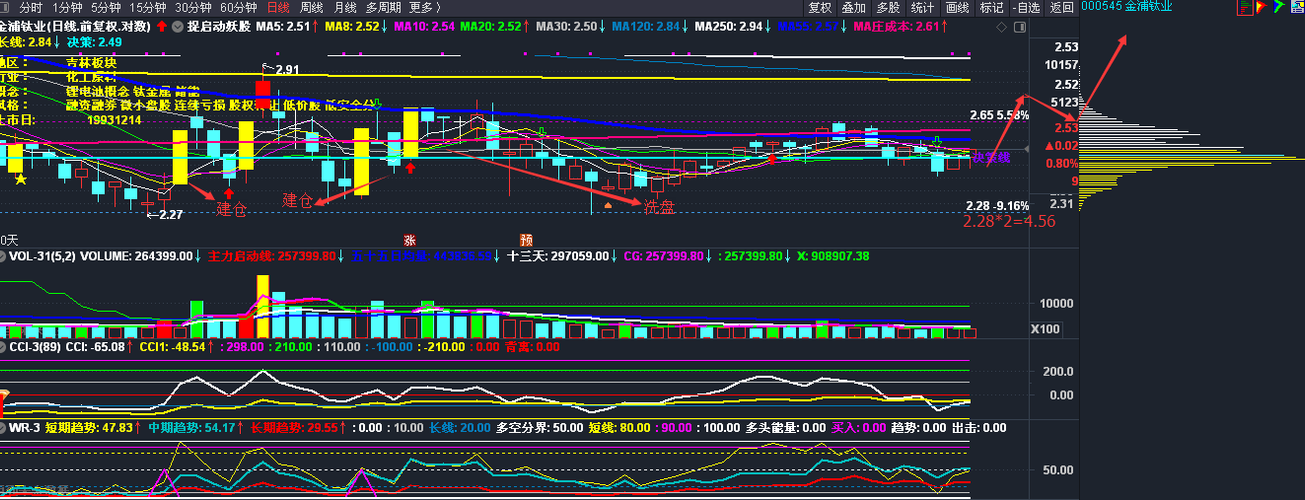Switch to the 5分钟 period tab
1305x500 pixels.
pyautogui.click(x=107, y=7)
